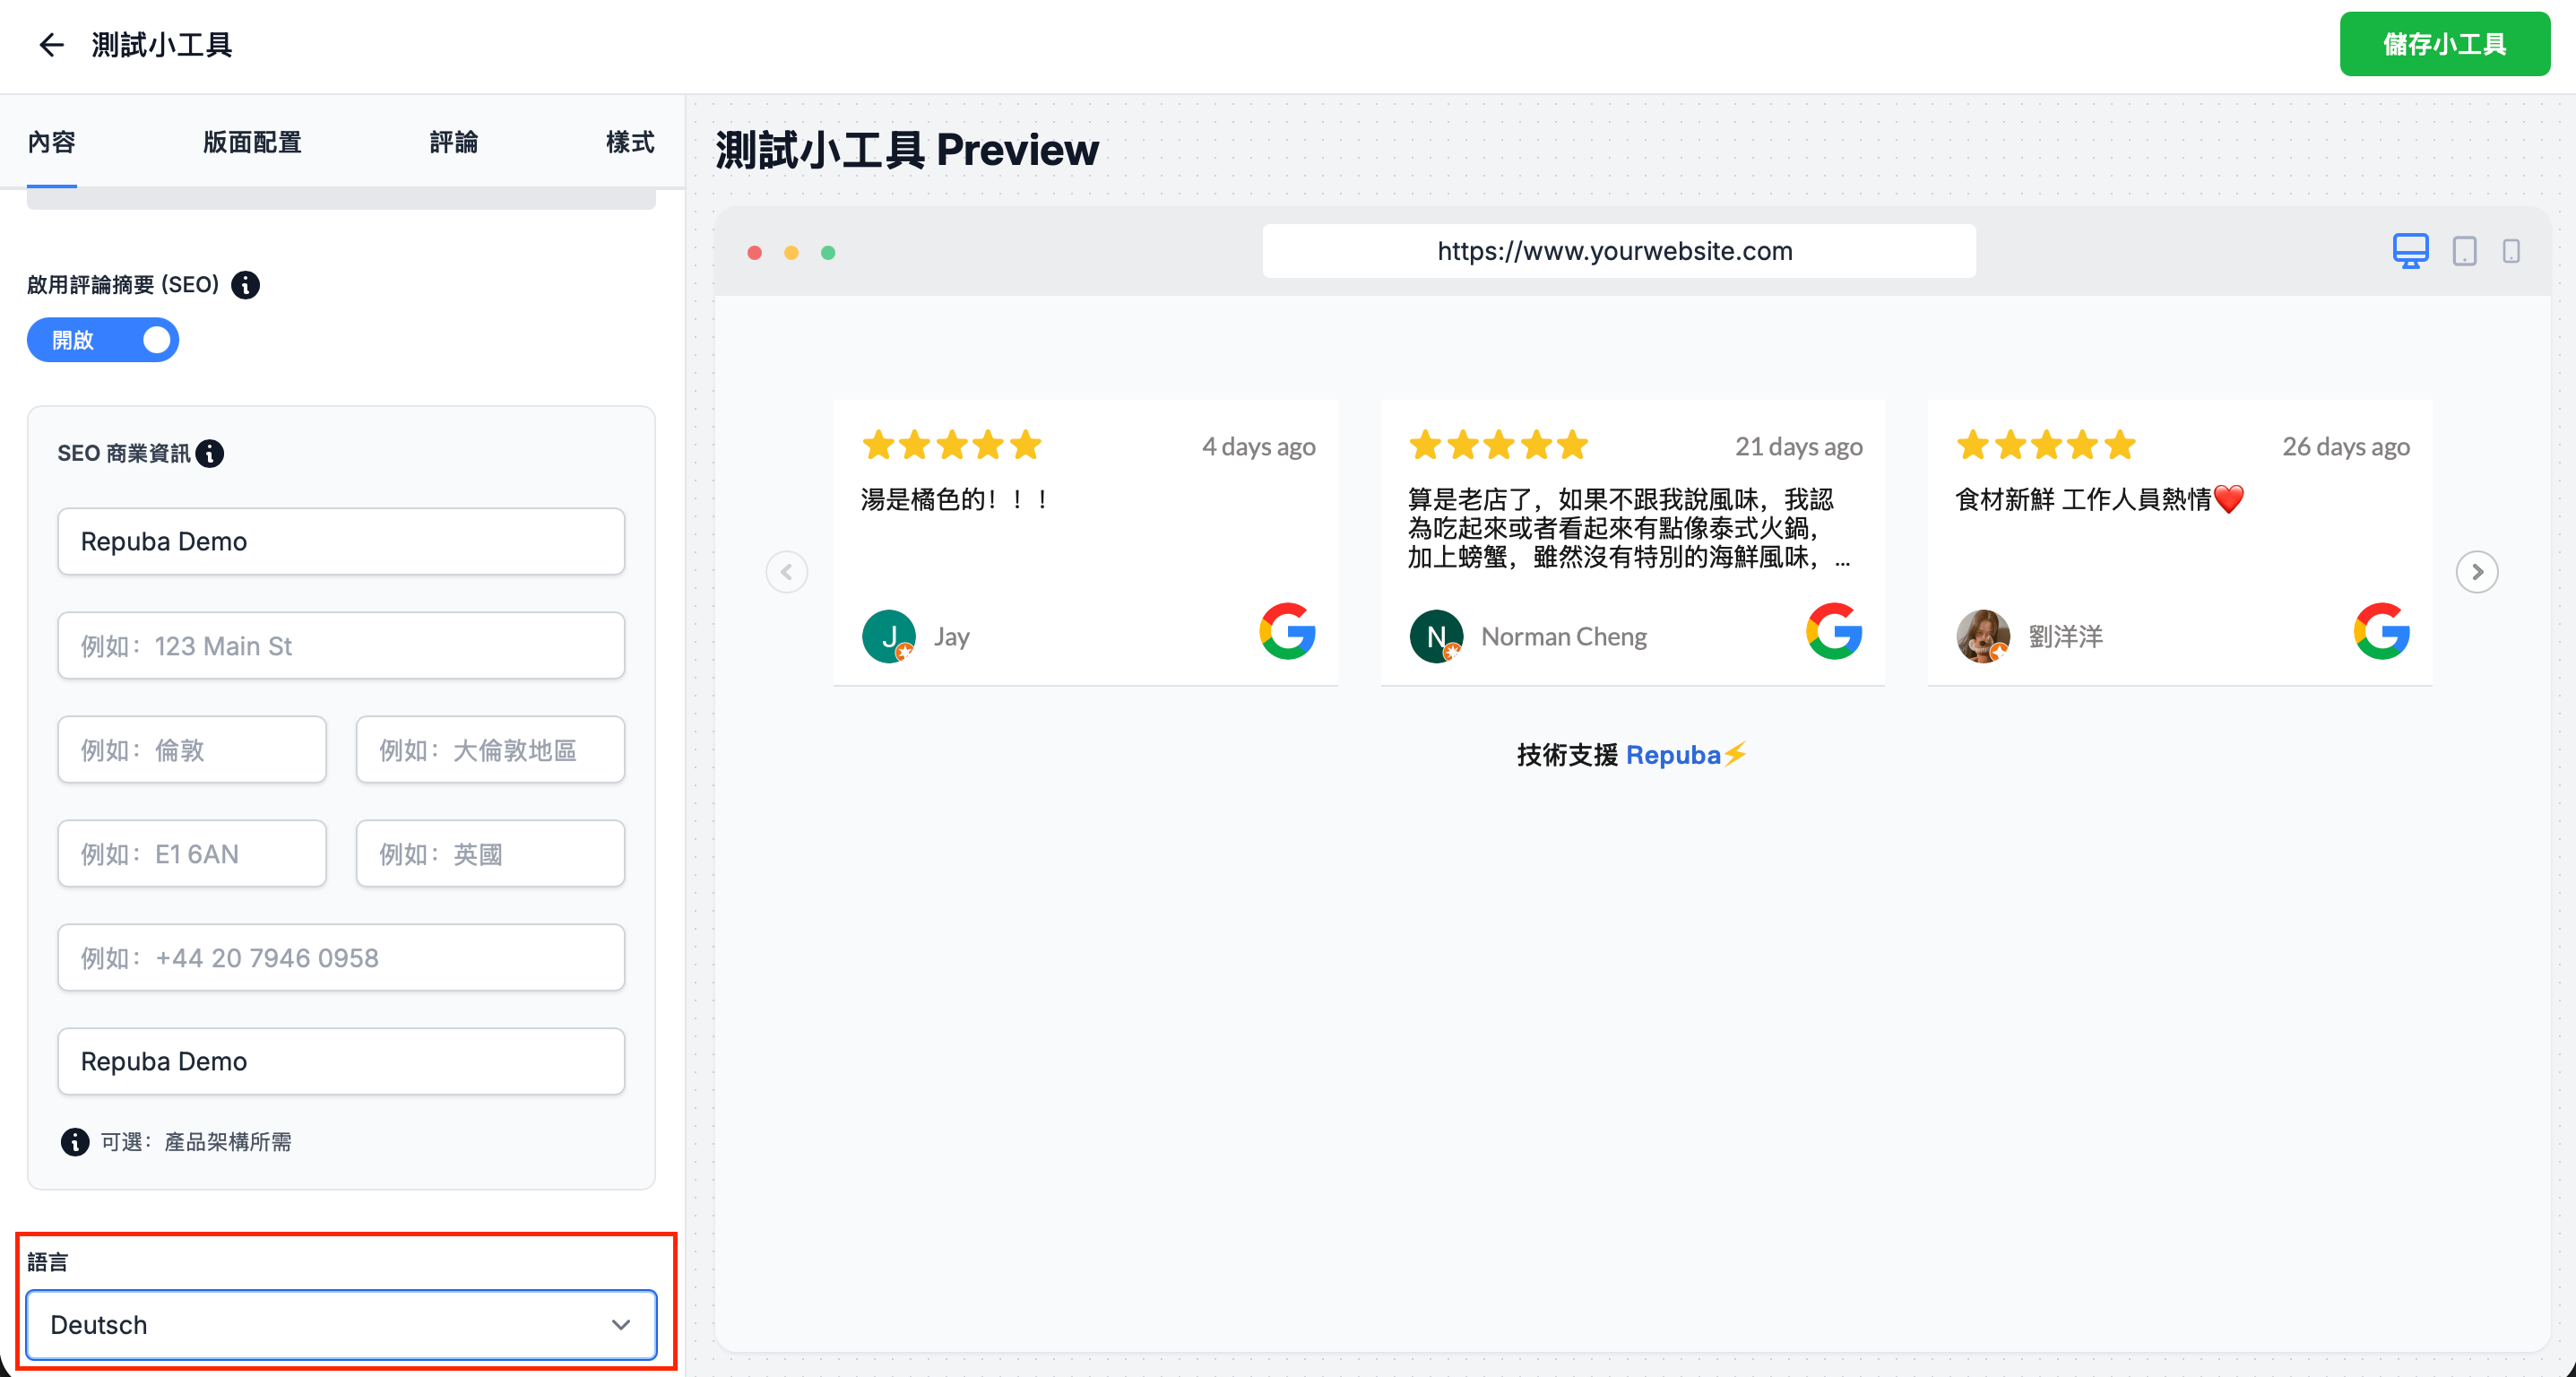Click the reviewer name Norman Cheng

[x=1564, y=637]
